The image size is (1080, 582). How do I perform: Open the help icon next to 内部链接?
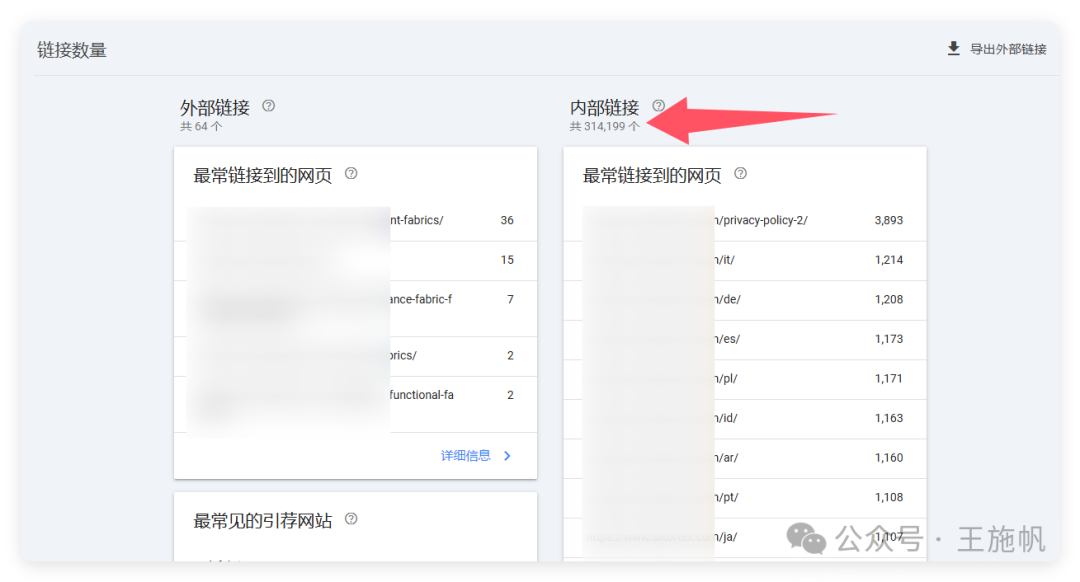coord(658,104)
